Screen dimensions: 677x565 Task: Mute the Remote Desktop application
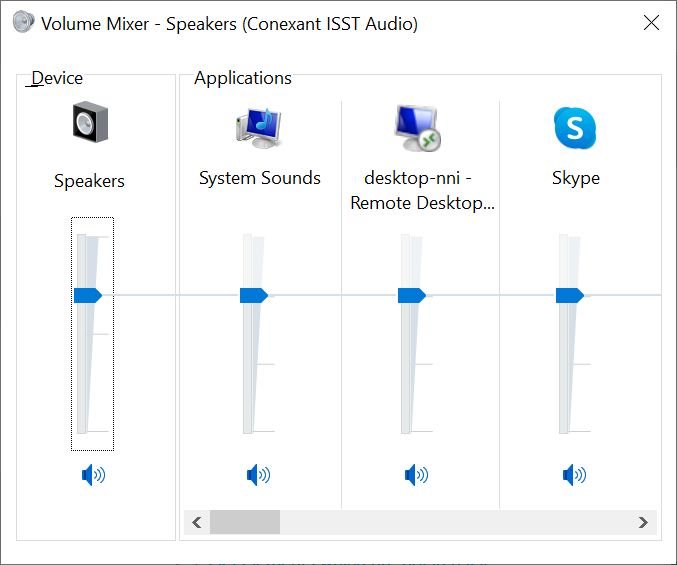pyautogui.click(x=416, y=475)
